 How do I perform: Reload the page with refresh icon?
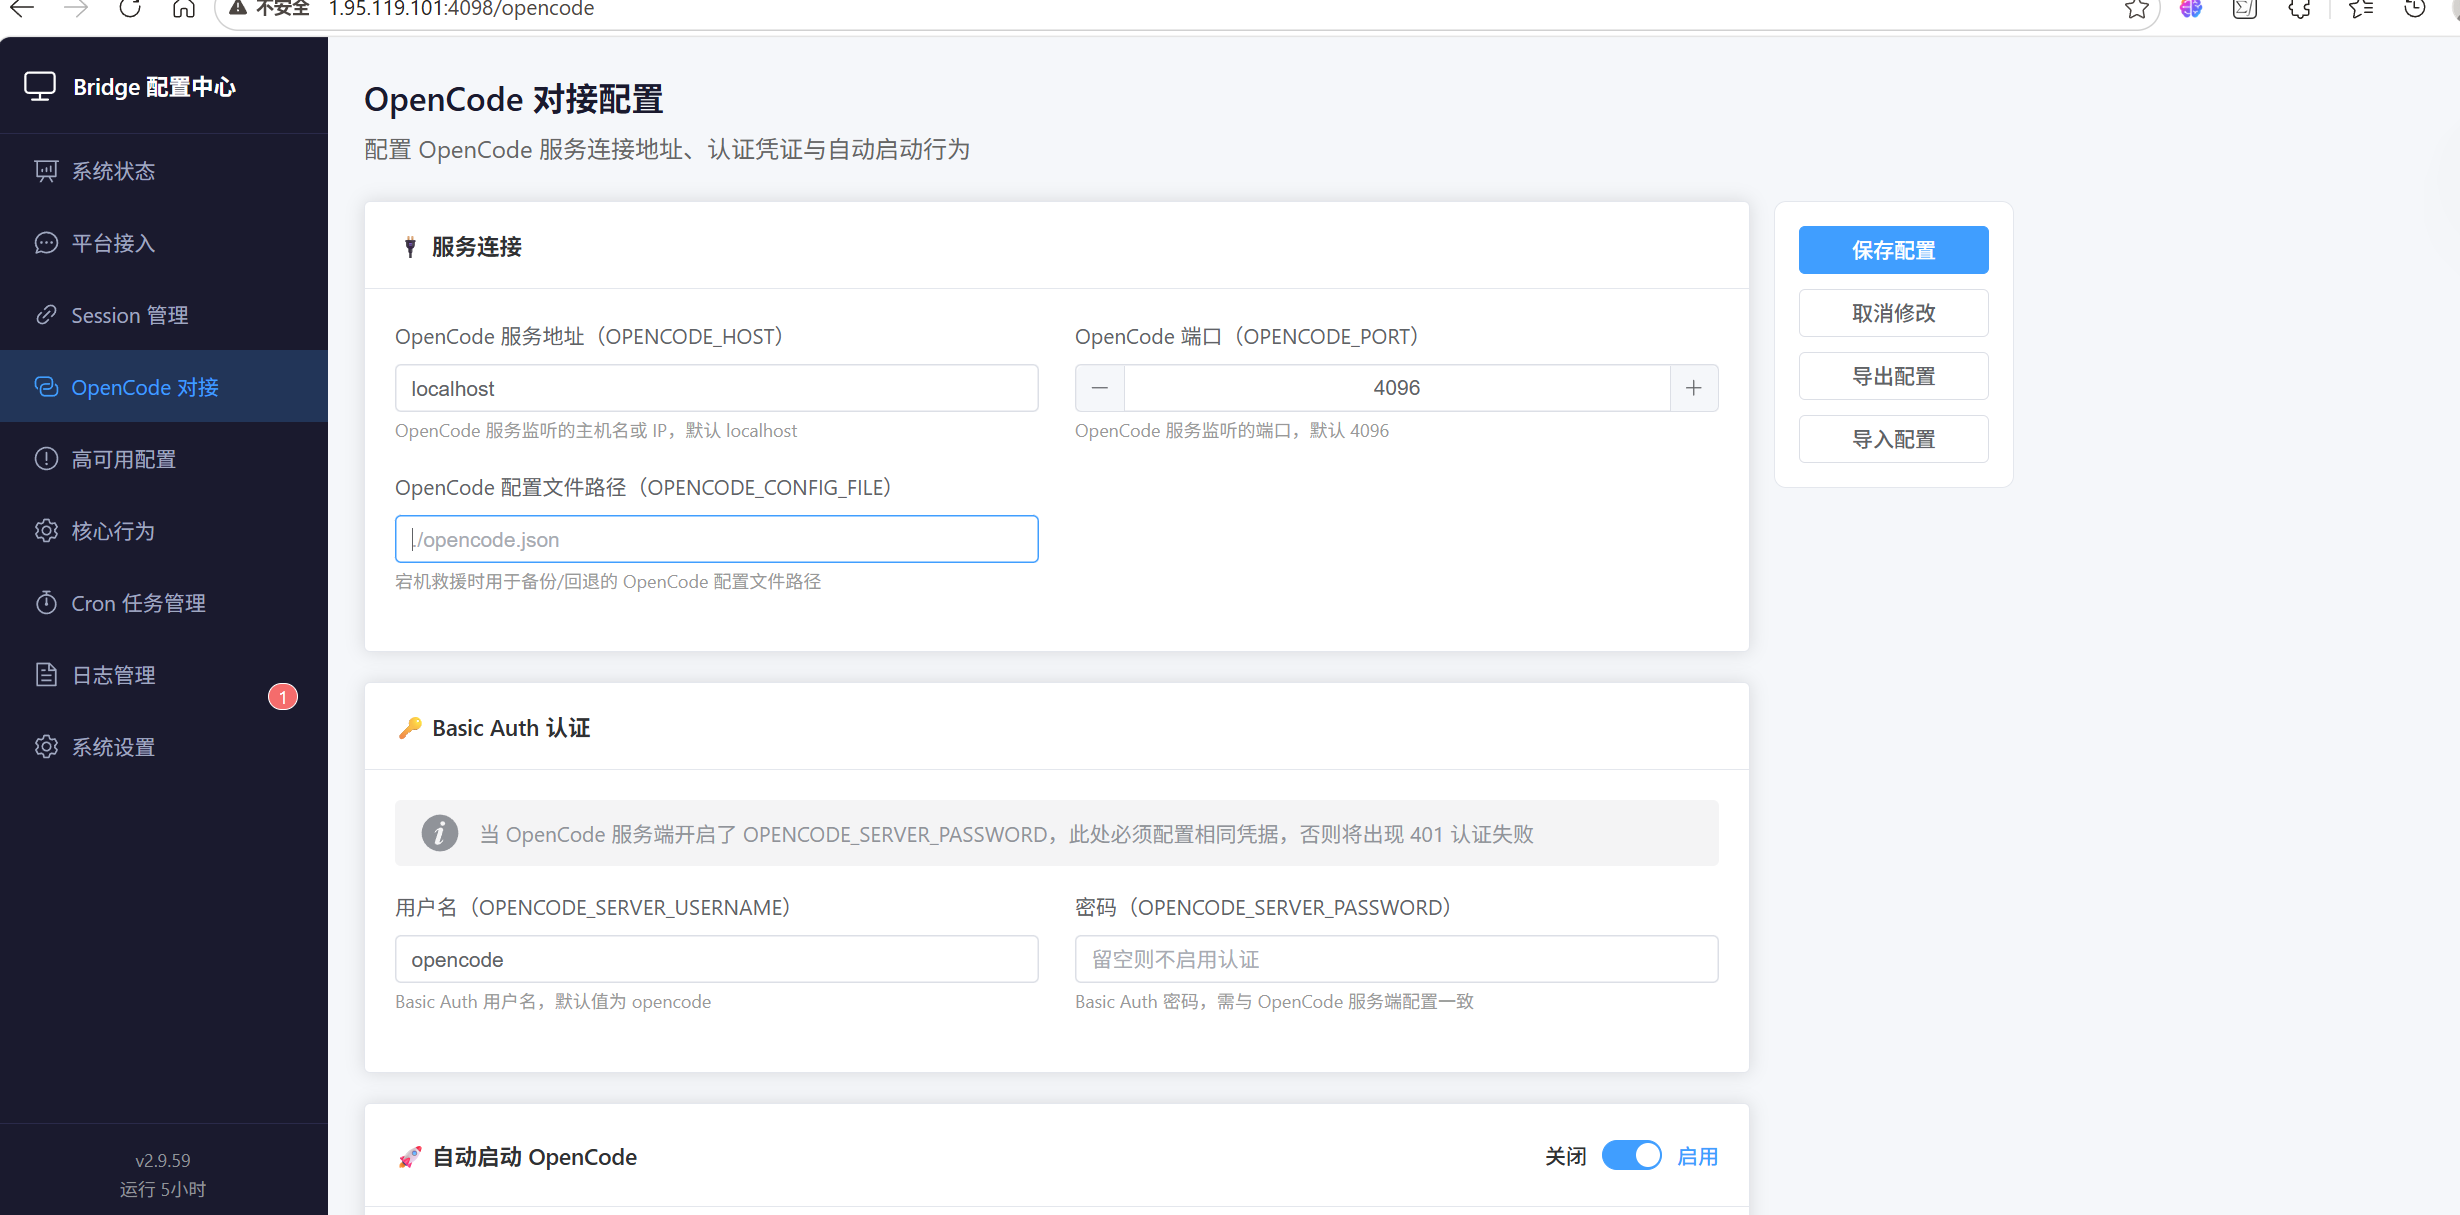pos(130,9)
